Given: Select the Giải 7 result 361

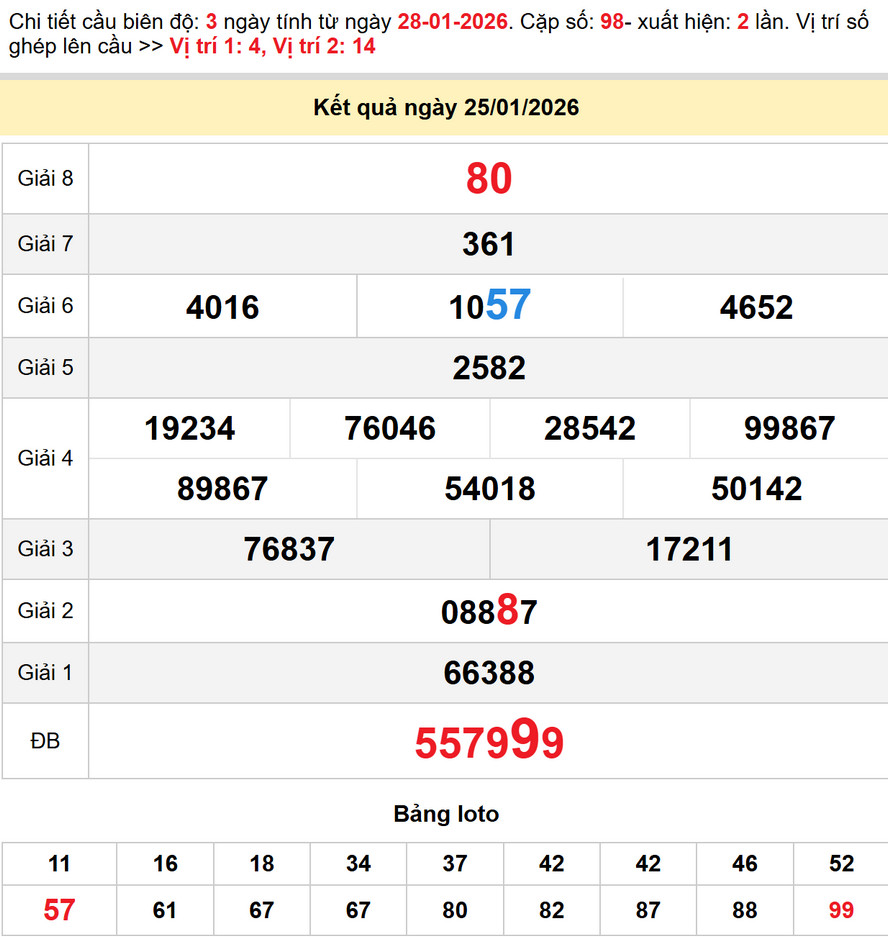Looking at the screenshot, I should 488,244.
